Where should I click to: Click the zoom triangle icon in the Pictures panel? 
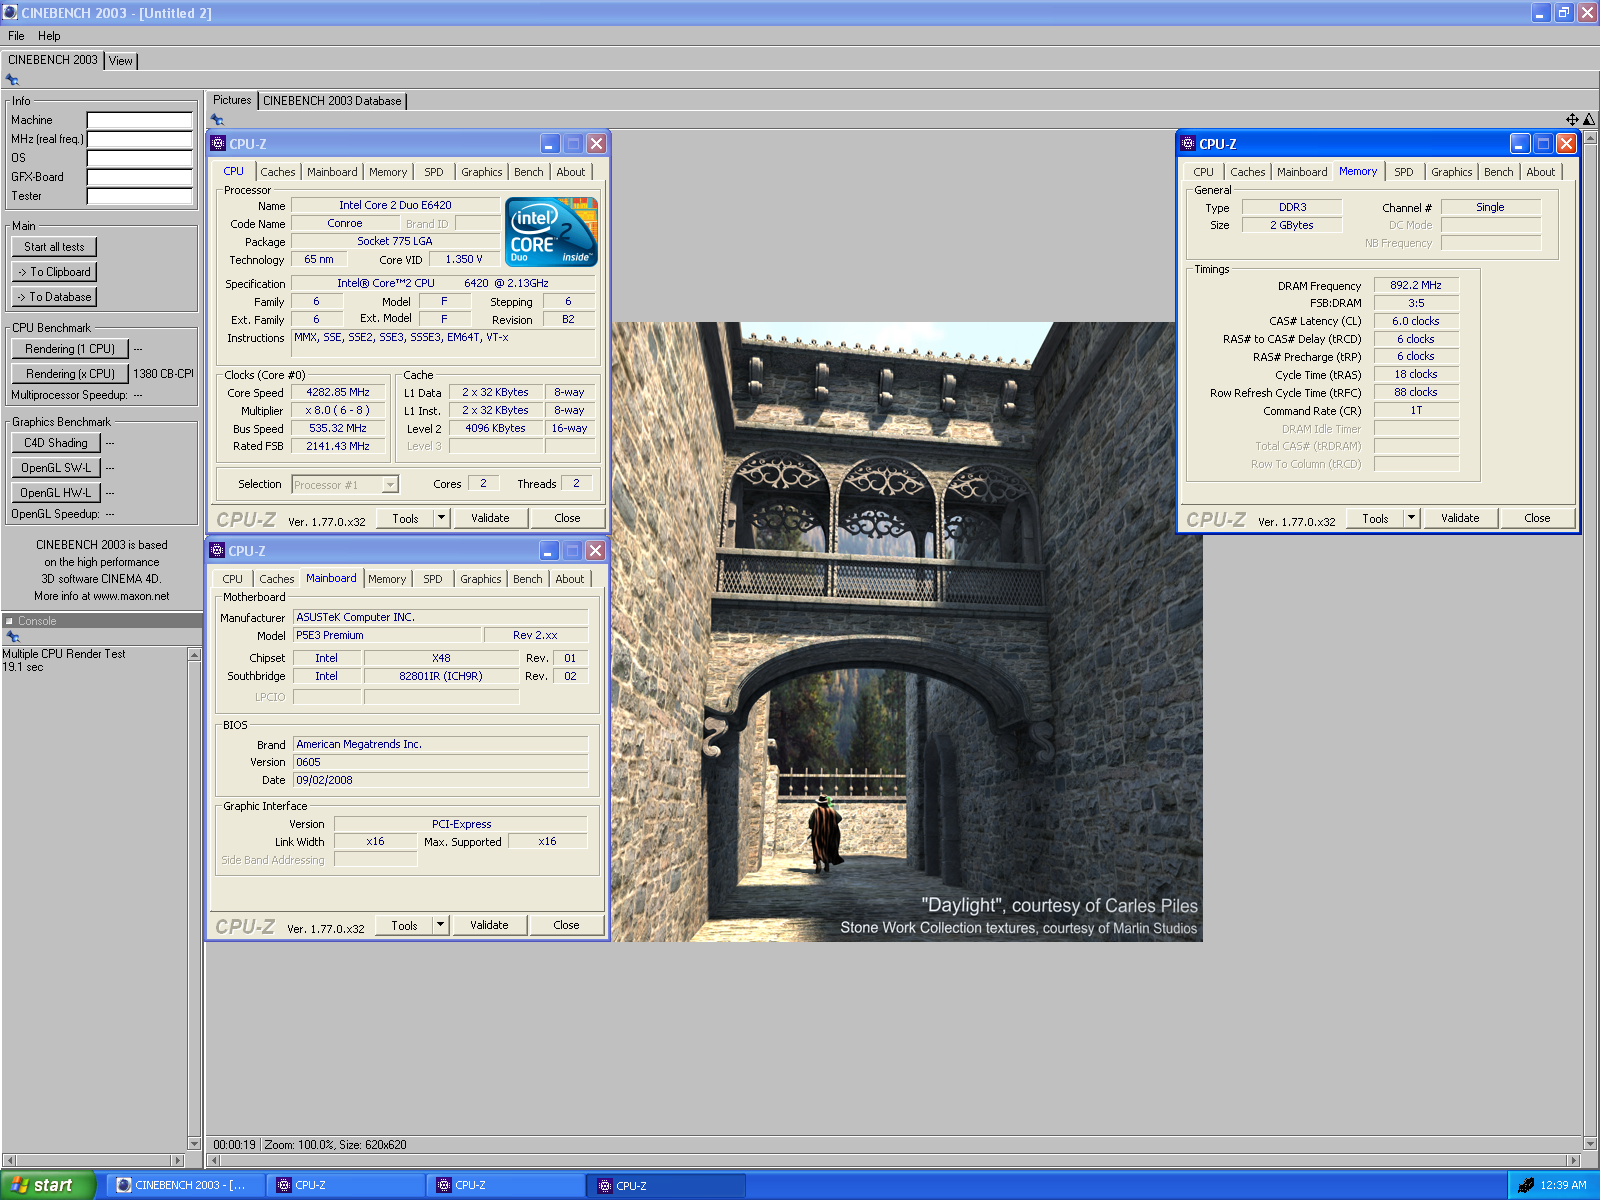[1589, 119]
